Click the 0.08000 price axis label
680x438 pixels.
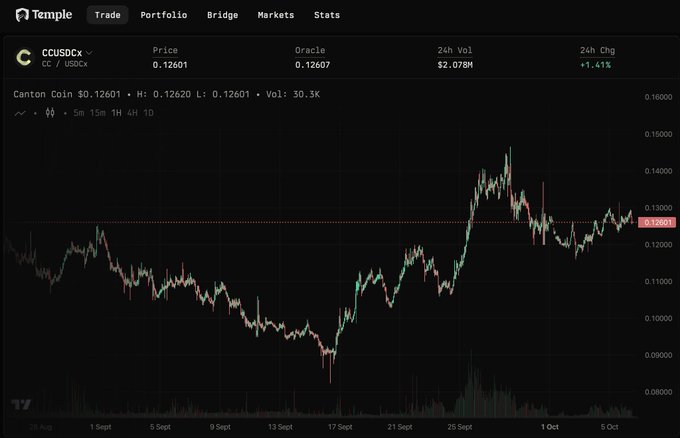pyautogui.click(x=658, y=392)
